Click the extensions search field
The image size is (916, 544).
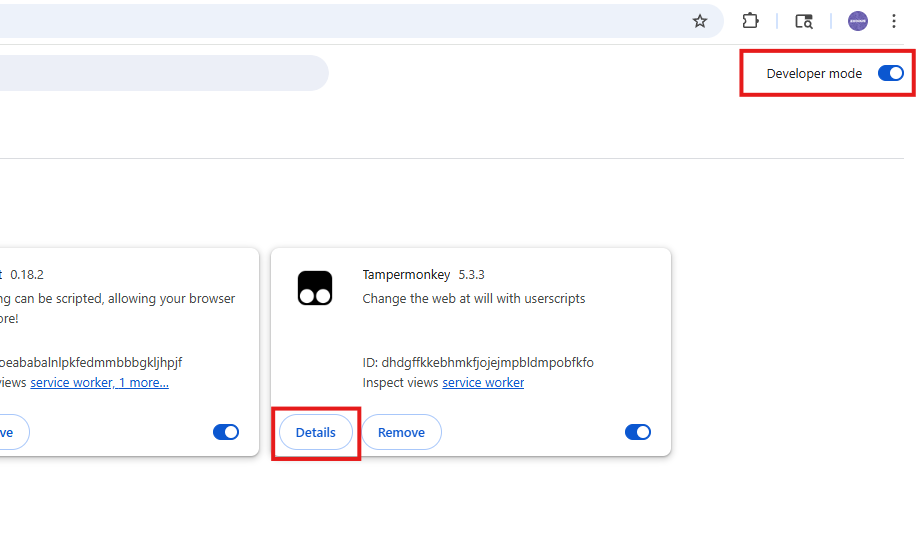click(x=164, y=73)
